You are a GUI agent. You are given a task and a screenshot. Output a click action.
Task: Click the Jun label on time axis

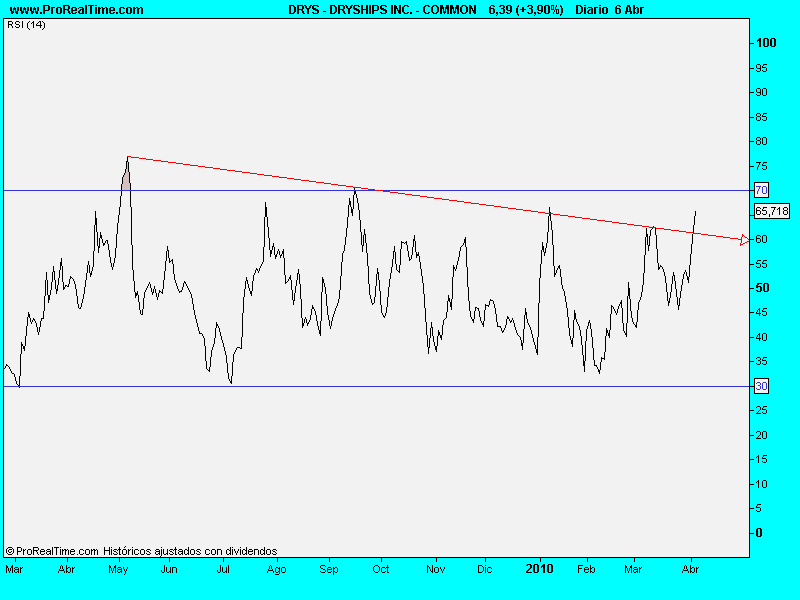click(169, 569)
